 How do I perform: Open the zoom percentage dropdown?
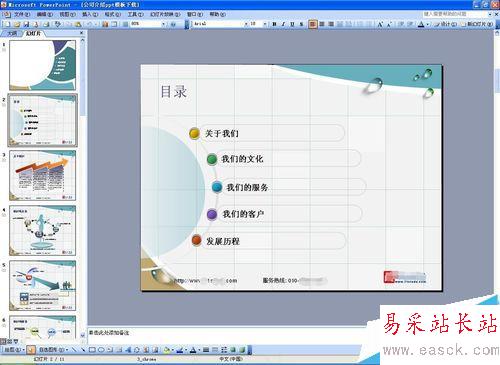(x=163, y=24)
